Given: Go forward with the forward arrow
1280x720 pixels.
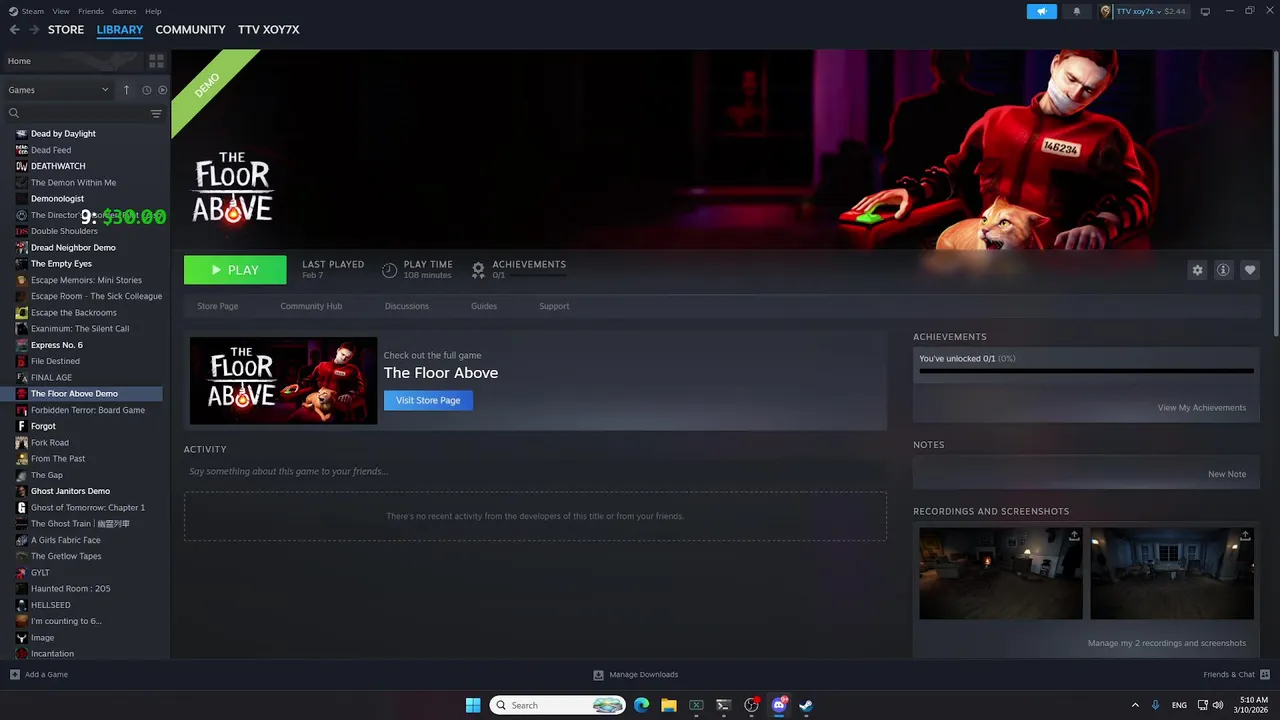Looking at the screenshot, I should click(x=34, y=30).
